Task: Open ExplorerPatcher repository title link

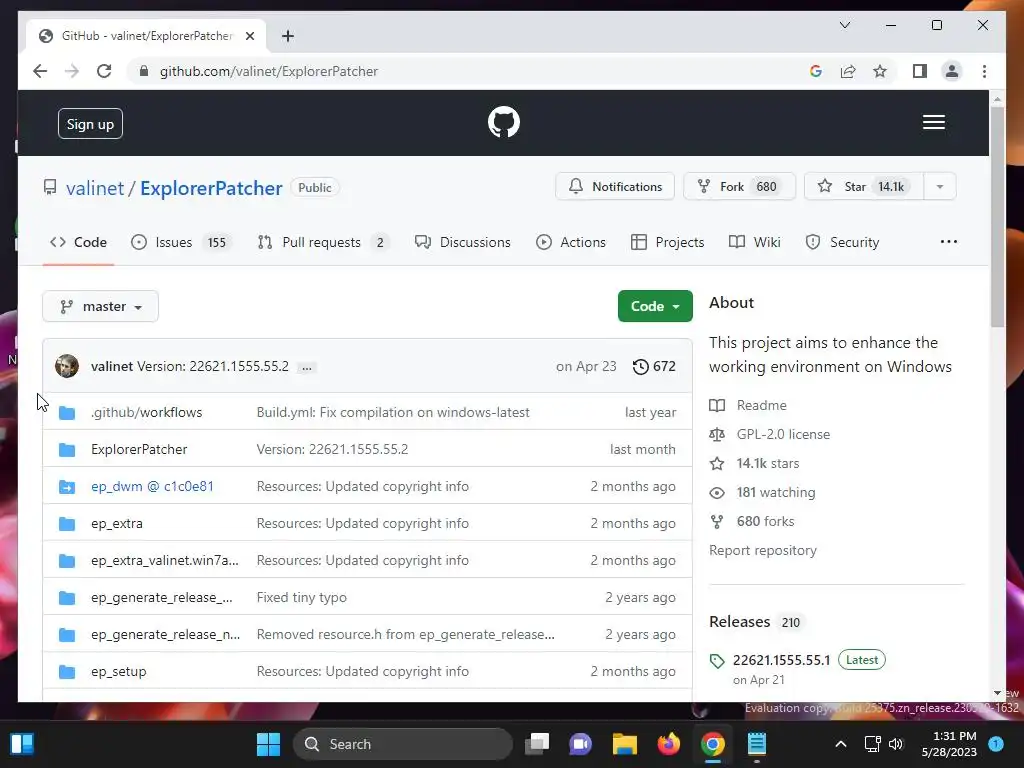Action: click(211, 188)
